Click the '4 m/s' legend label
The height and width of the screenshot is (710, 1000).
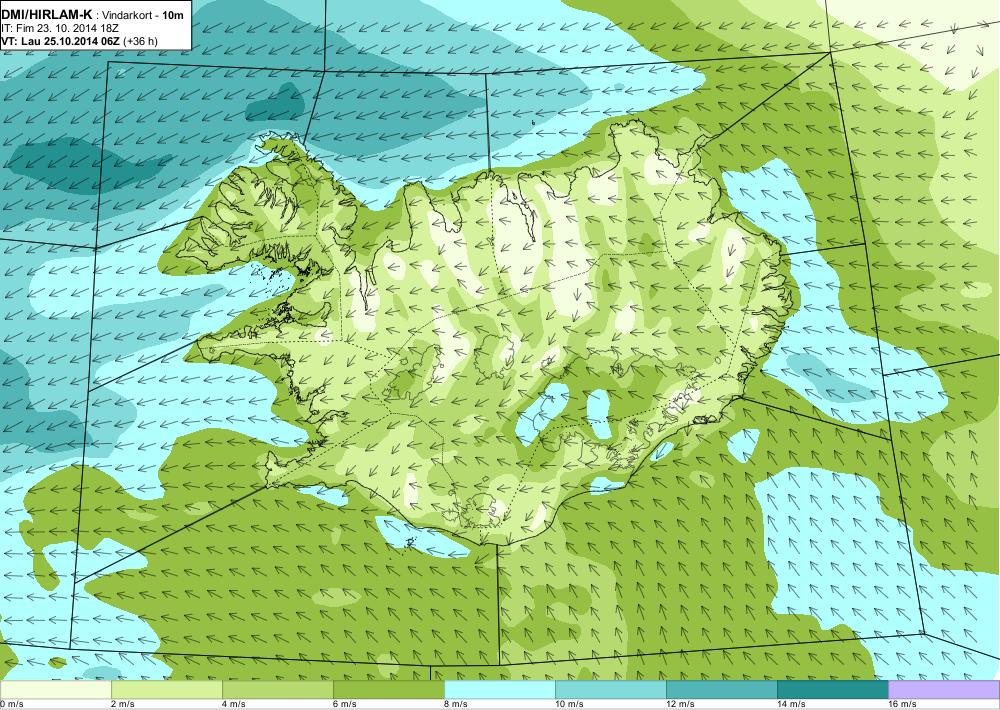tap(234, 704)
